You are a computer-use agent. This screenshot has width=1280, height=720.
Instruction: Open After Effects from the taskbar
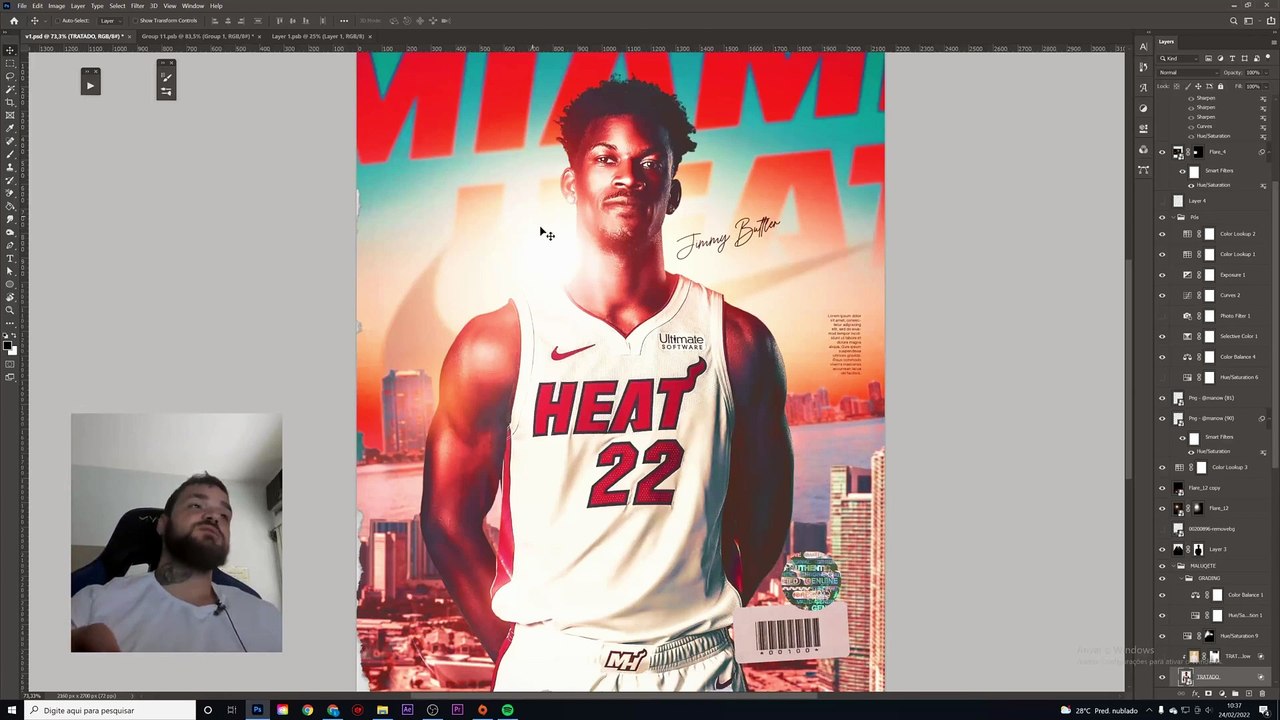(407, 711)
